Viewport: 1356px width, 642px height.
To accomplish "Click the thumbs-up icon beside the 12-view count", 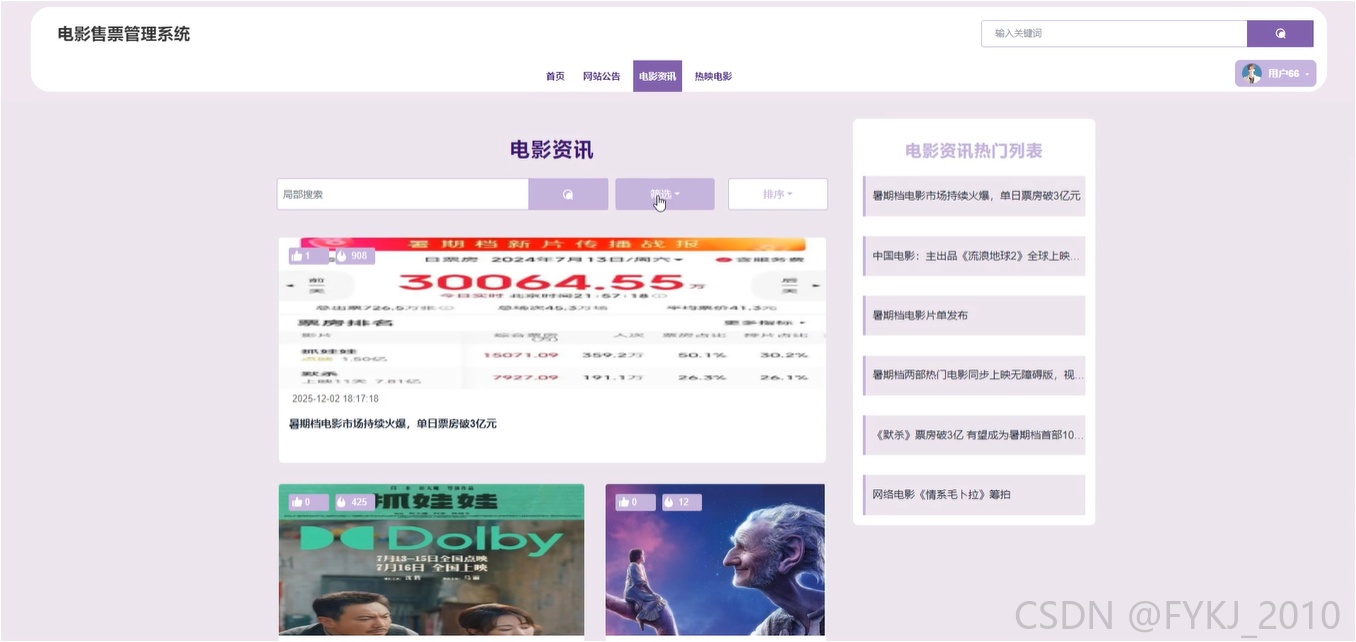I will (624, 502).
